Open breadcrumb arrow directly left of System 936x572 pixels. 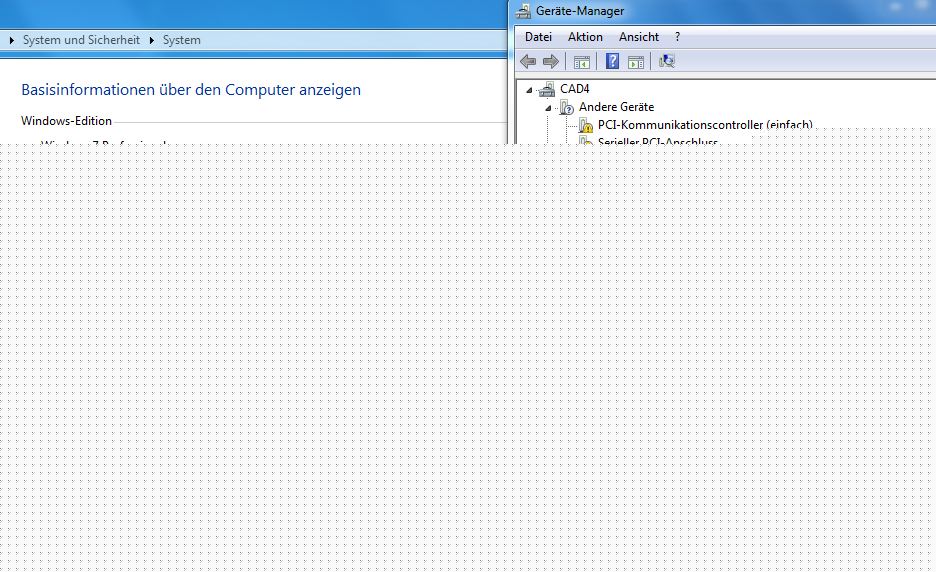152,41
